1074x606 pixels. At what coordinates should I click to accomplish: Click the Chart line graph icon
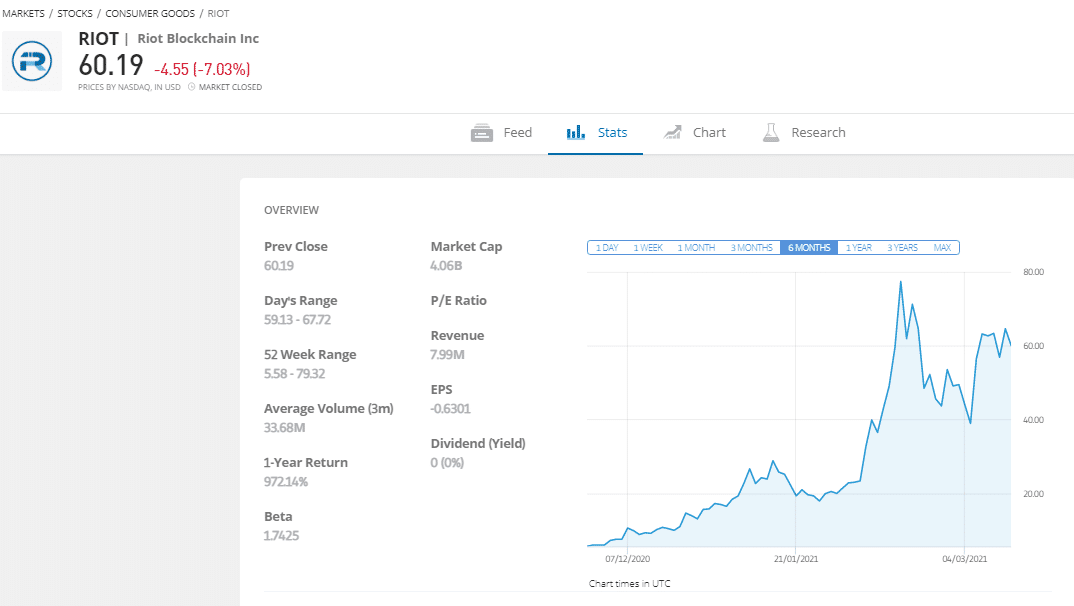(x=673, y=132)
